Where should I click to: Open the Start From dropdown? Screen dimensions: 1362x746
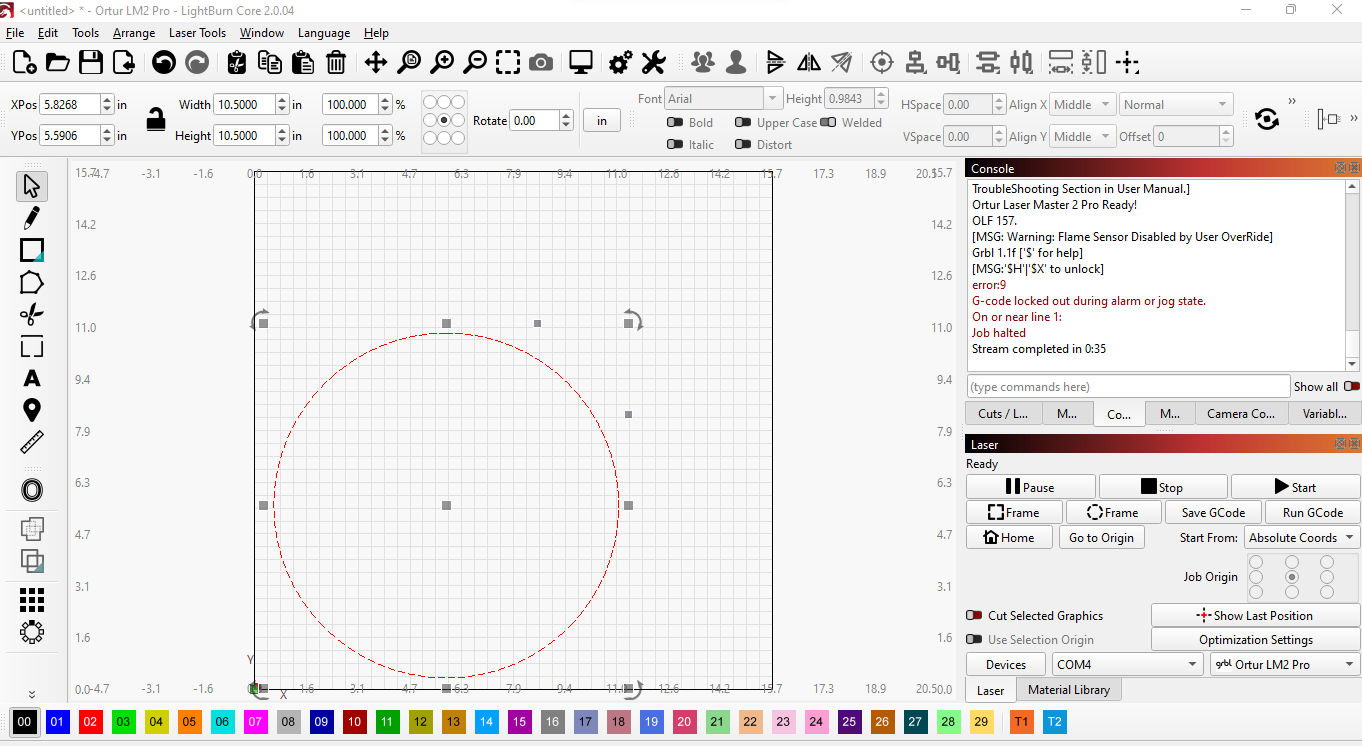coord(1302,537)
